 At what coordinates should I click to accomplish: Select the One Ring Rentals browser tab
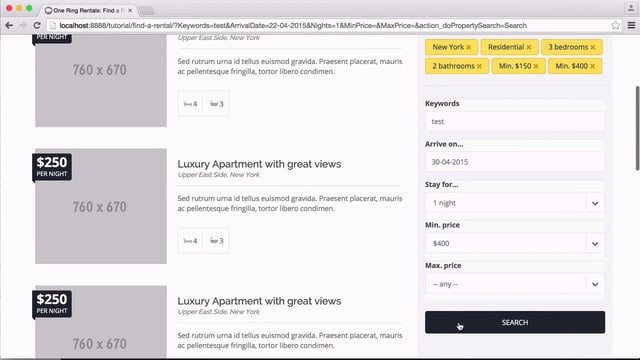click(87, 10)
